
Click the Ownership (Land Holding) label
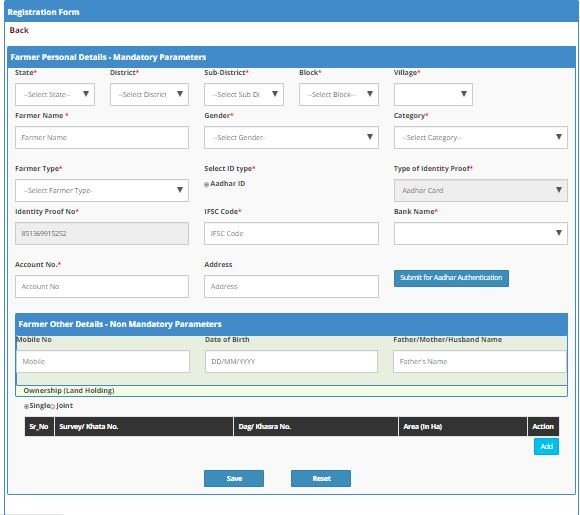pyautogui.click(x=69, y=391)
